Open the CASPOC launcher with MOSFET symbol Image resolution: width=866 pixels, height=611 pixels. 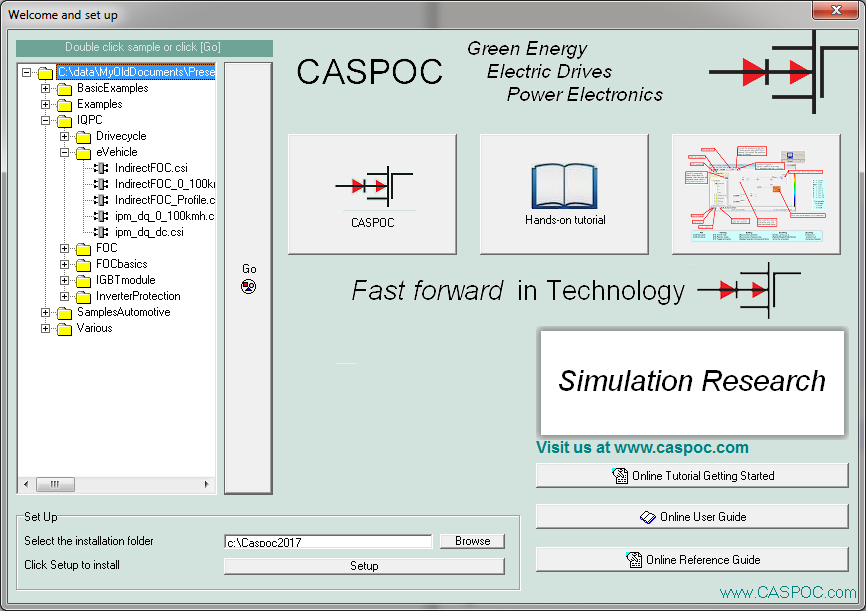click(372, 194)
